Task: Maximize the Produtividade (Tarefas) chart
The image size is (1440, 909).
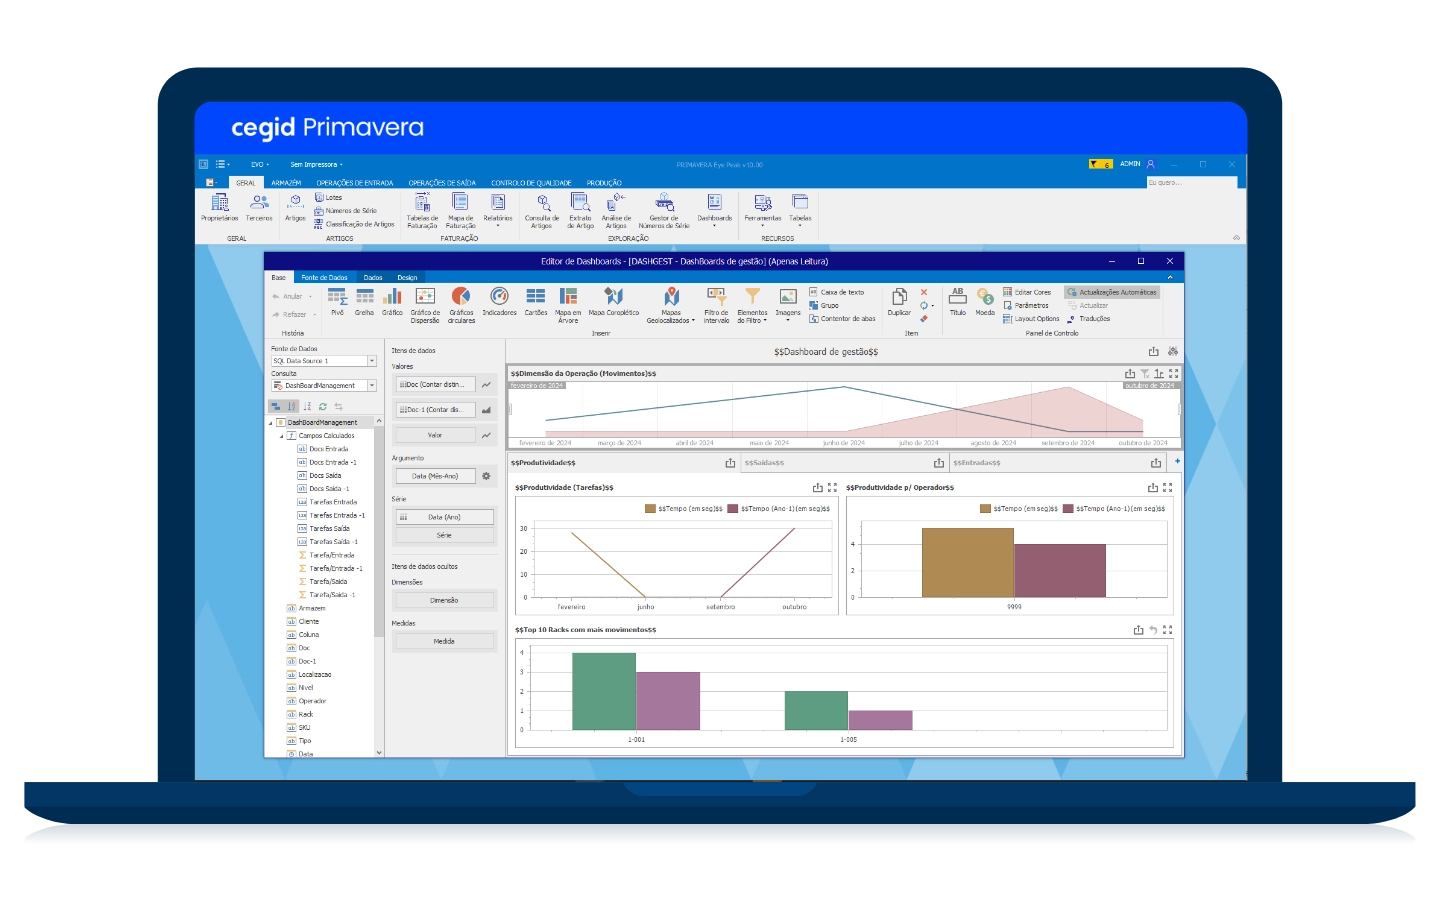Action: click(832, 488)
